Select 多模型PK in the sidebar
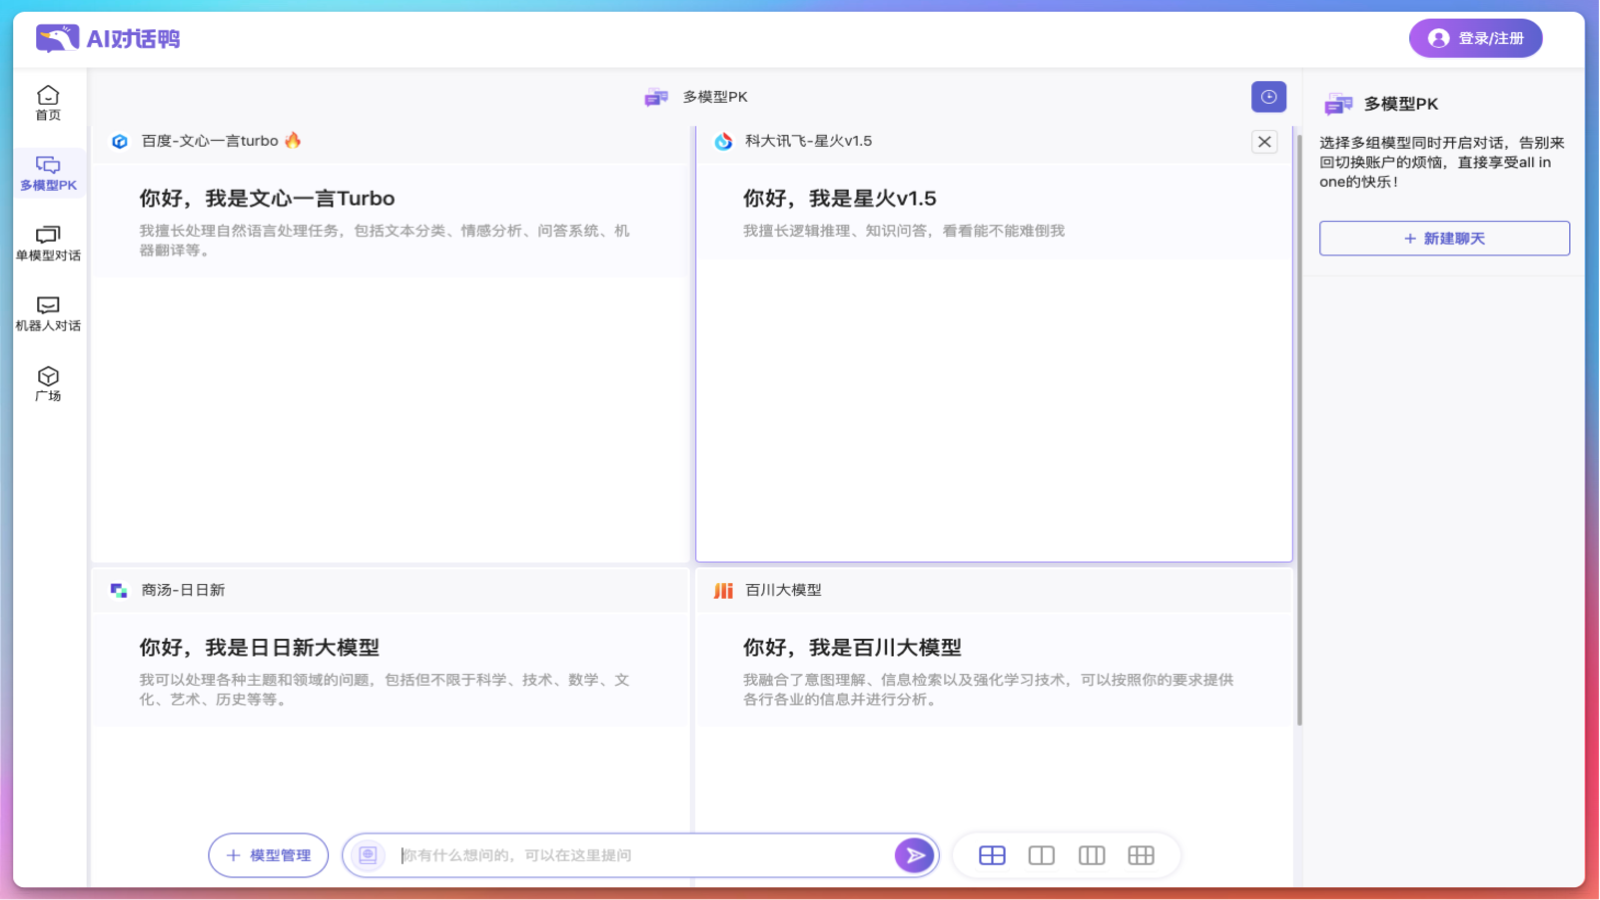Screen dimensions: 1600x900 pyautogui.click(x=48, y=173)
